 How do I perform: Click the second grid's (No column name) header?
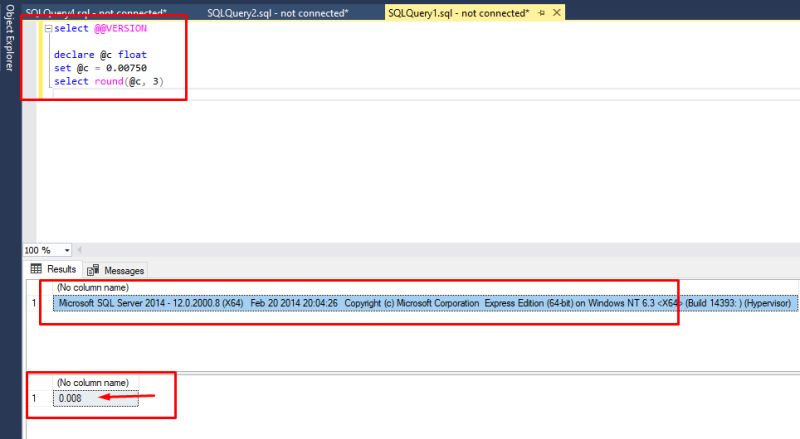(92, 382)
